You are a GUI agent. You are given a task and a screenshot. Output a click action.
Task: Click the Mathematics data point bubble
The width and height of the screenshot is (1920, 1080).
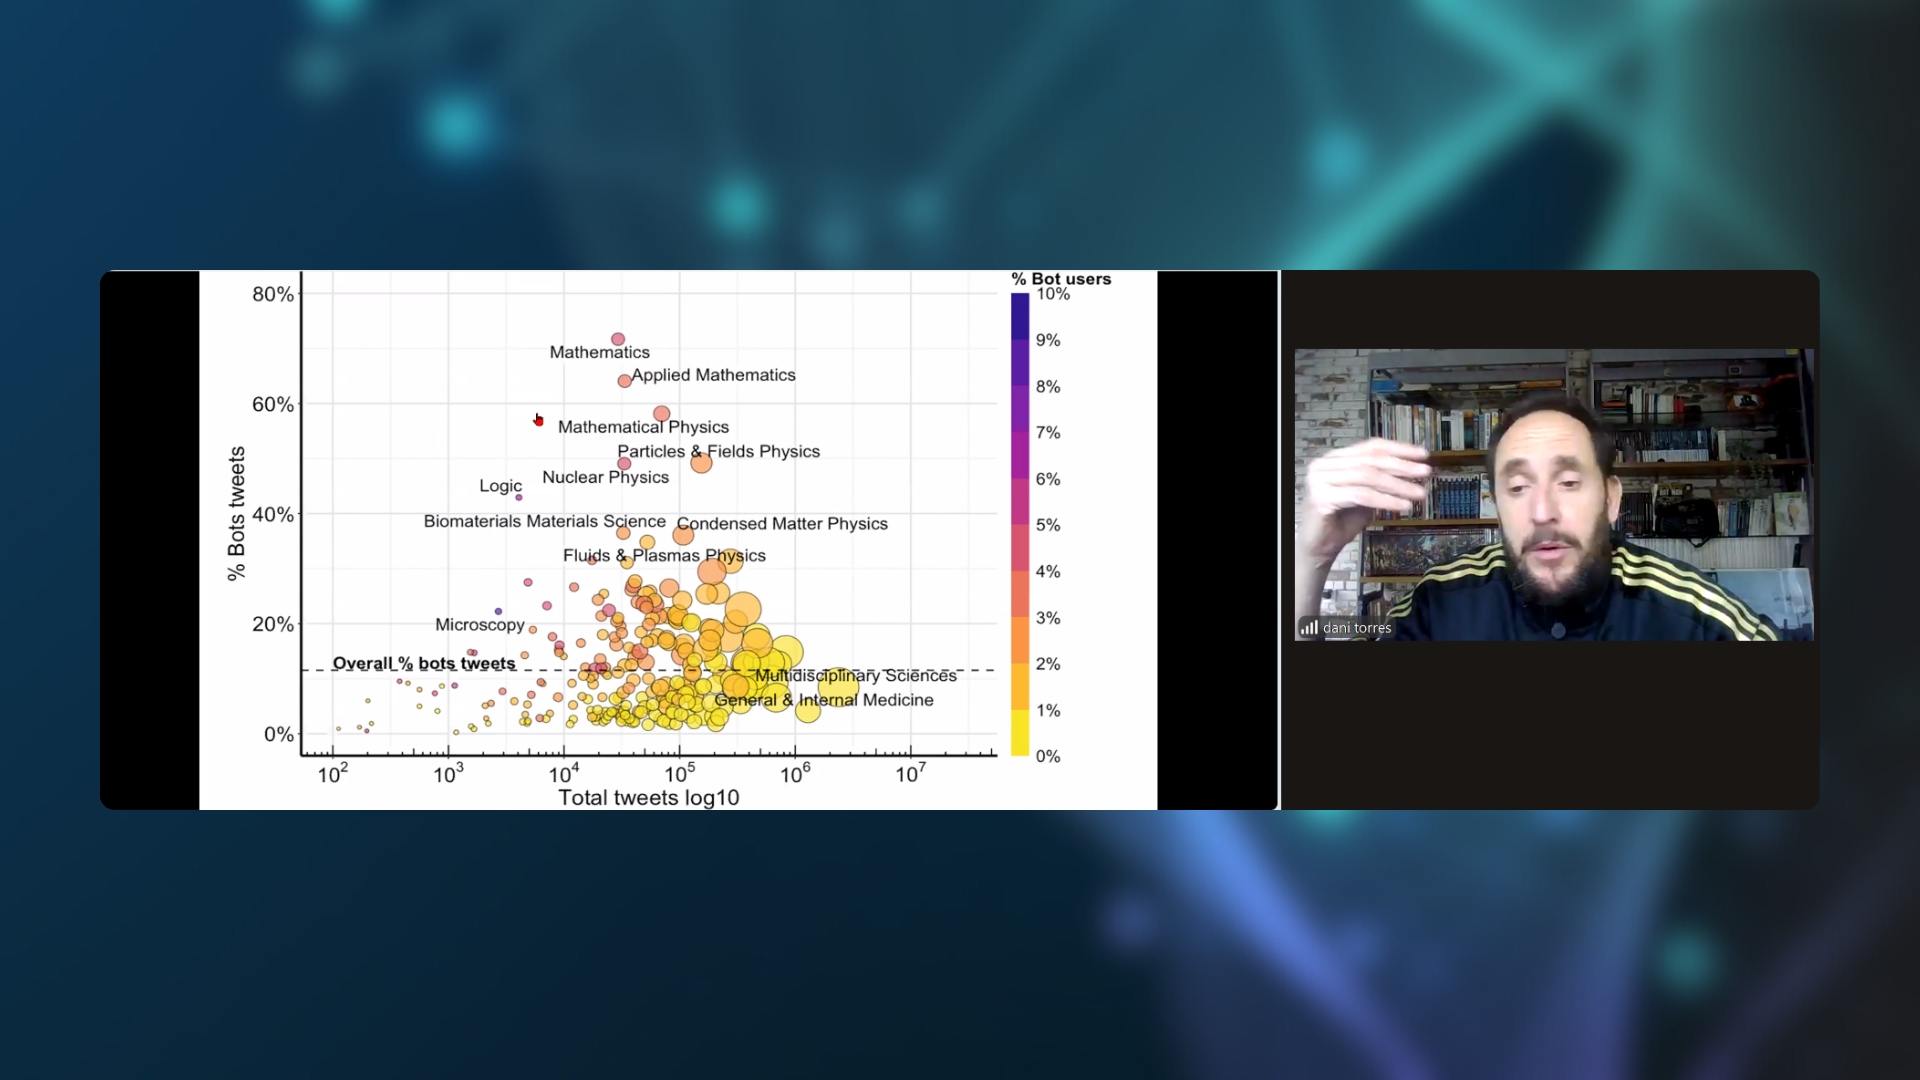[618, 340]
